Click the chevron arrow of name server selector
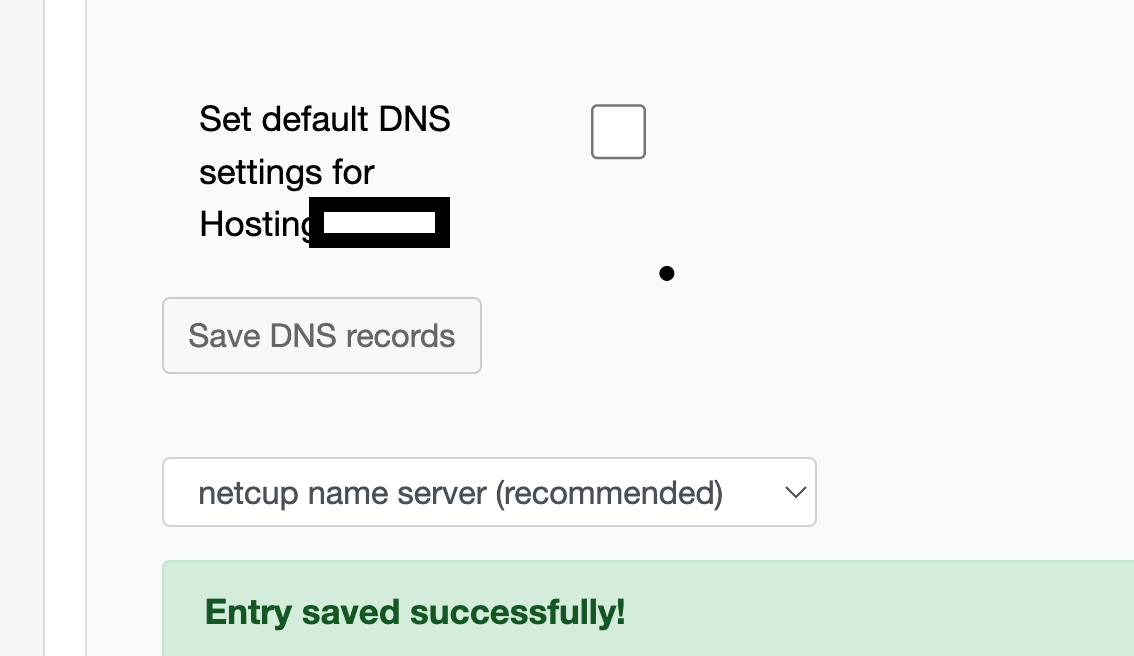 coord(796,493)
